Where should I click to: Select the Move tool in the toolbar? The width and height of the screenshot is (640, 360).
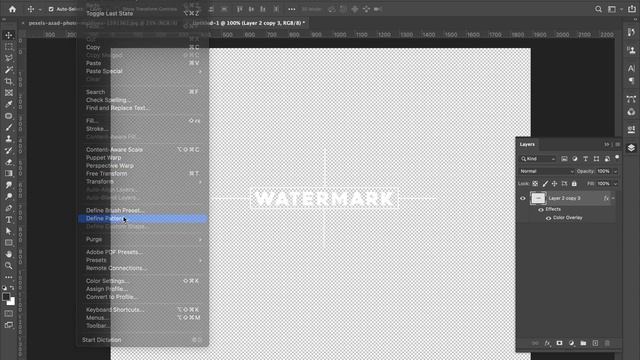(9, 36)
